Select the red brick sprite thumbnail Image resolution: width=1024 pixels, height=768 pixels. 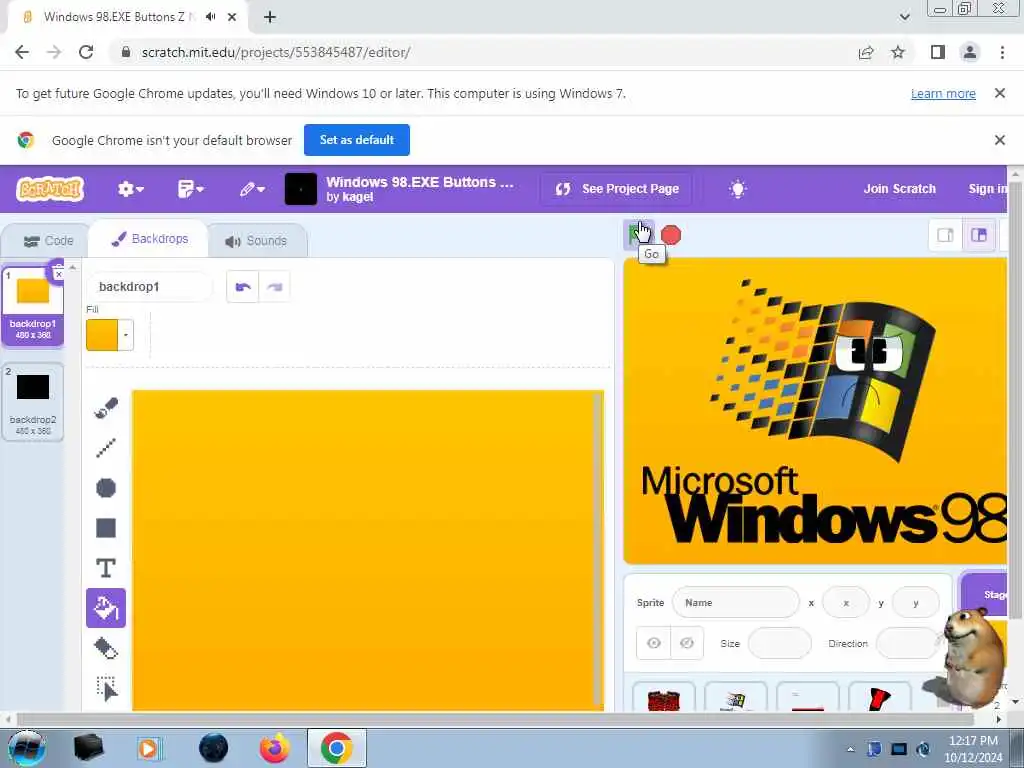point(664,697)
